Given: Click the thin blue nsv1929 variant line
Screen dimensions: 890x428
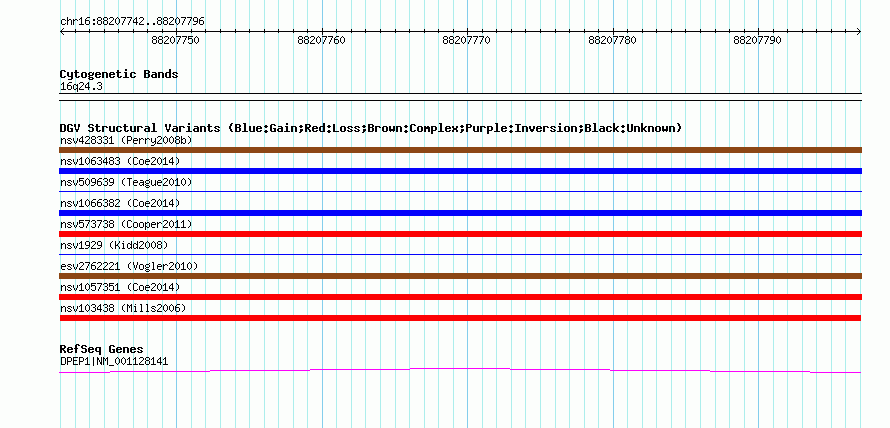Looking at the screenshot, I should (460, 255).
